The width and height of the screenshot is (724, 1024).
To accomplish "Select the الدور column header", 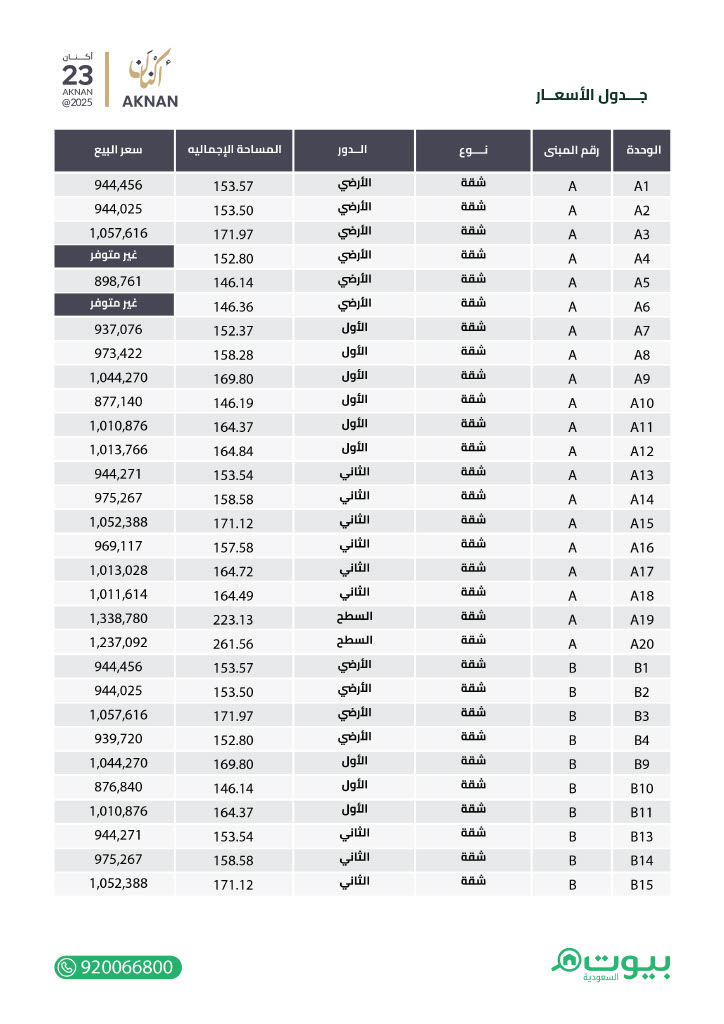I will tap(354, 150).
